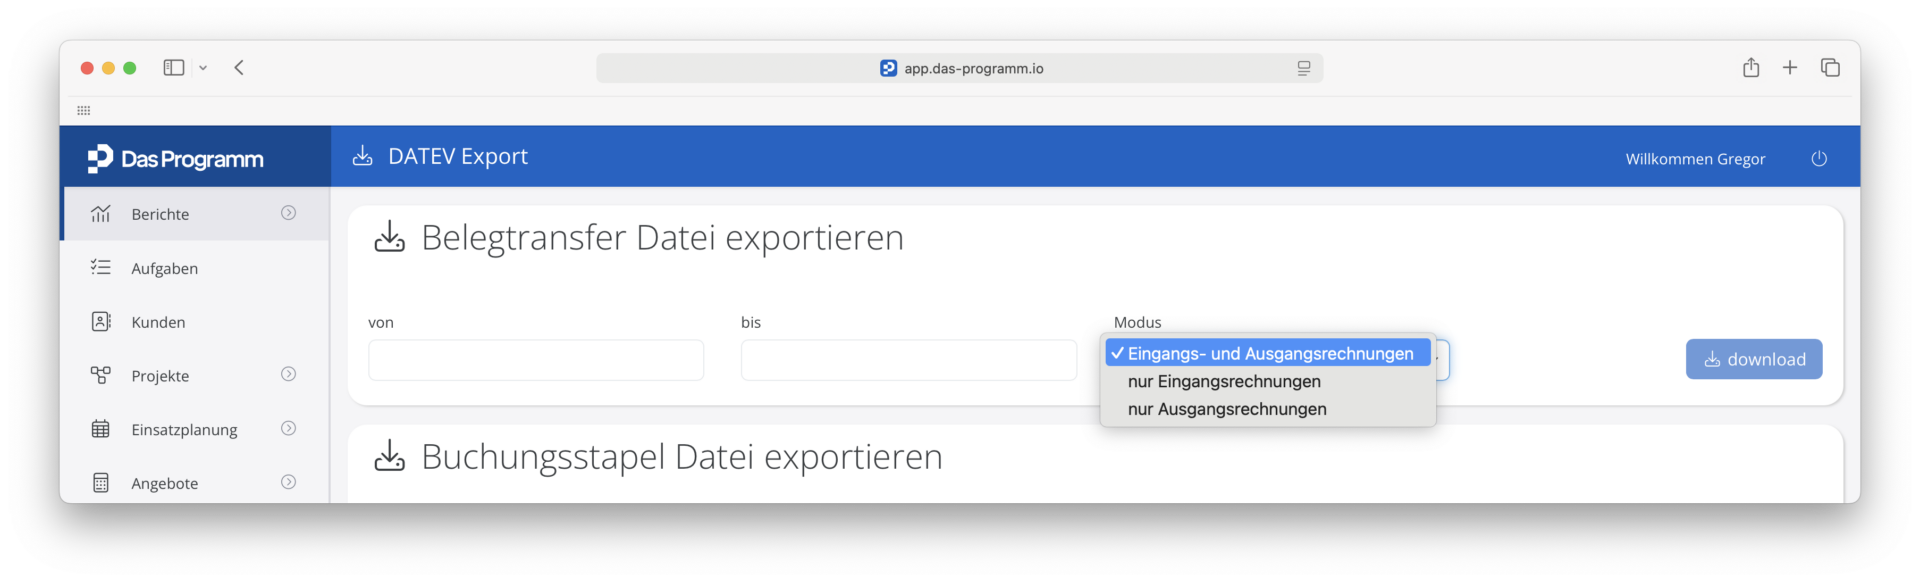Click the Buchungsstapel Datei exportieren heading
The width and height of the screenshot is (1920, 582).
tap(682, 457)
